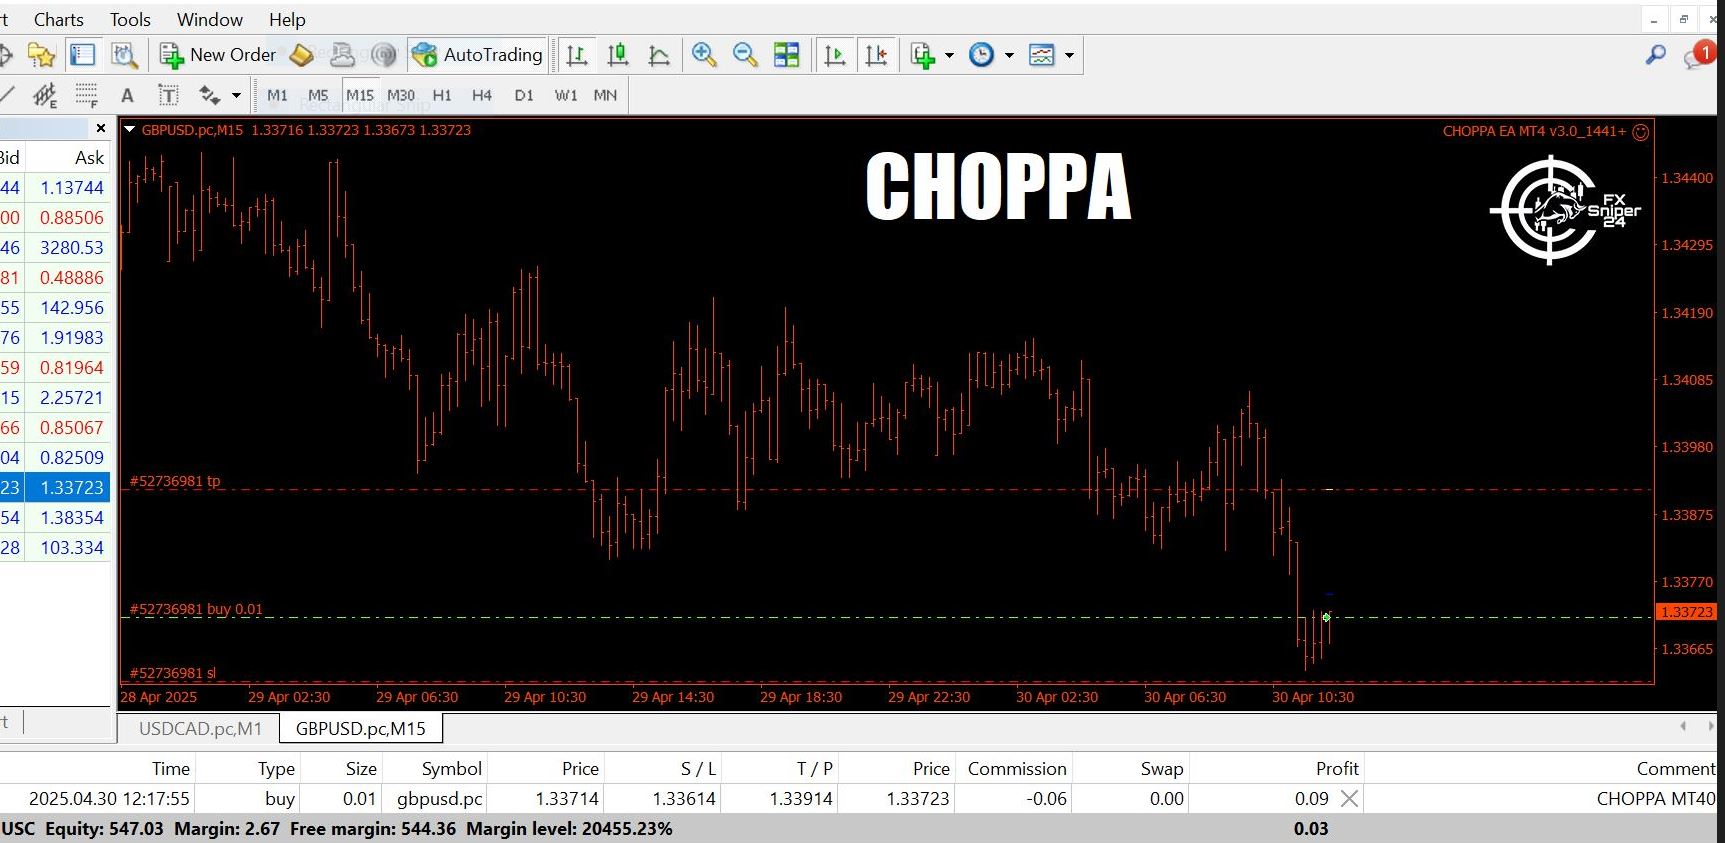The image size is (1725, 843).
Task: Toggle chart shift from right border
Action: [x=876, y=55]
